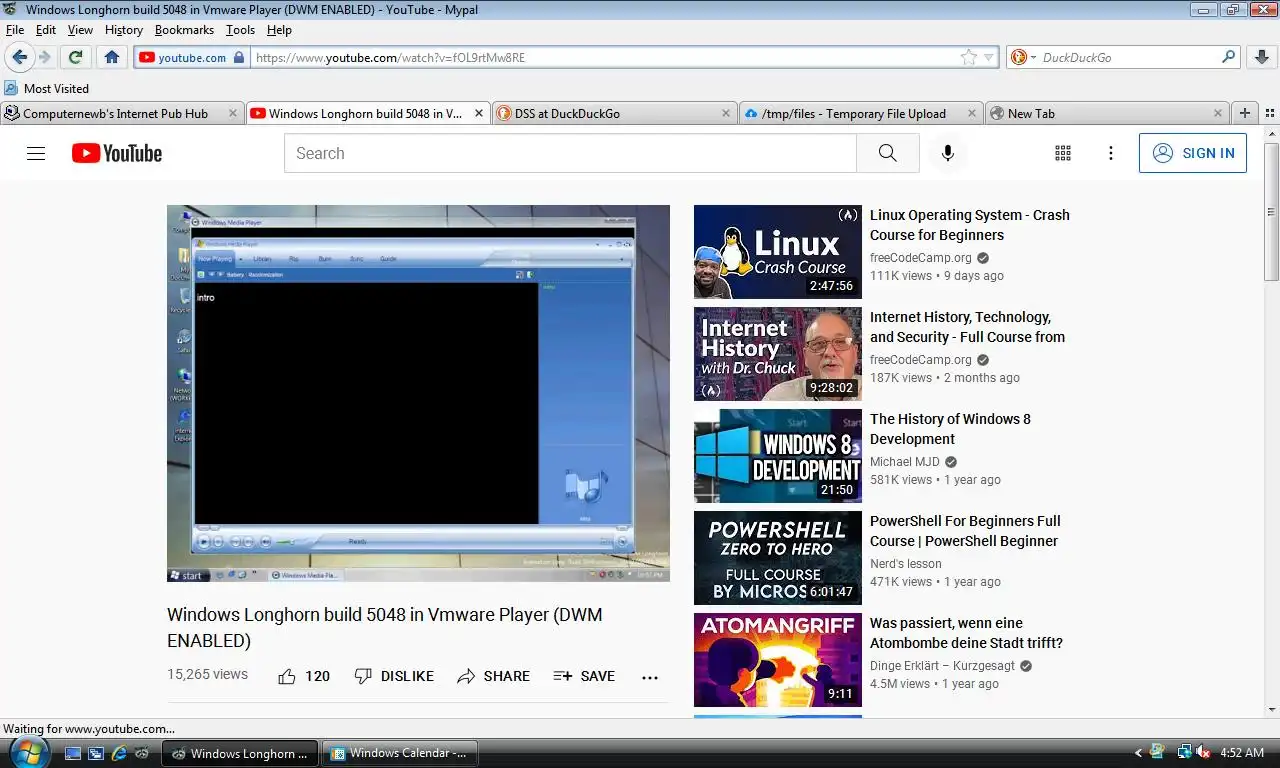The height and width of the screenshot is (768, 1280).
Task: Switch to the New Tab tab
Action: click(x=1107, y=113)
